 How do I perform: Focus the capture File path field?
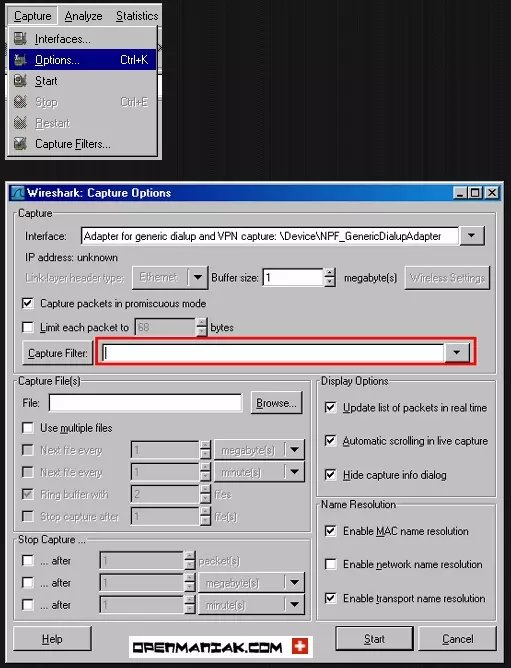click(x=145, y=403)
